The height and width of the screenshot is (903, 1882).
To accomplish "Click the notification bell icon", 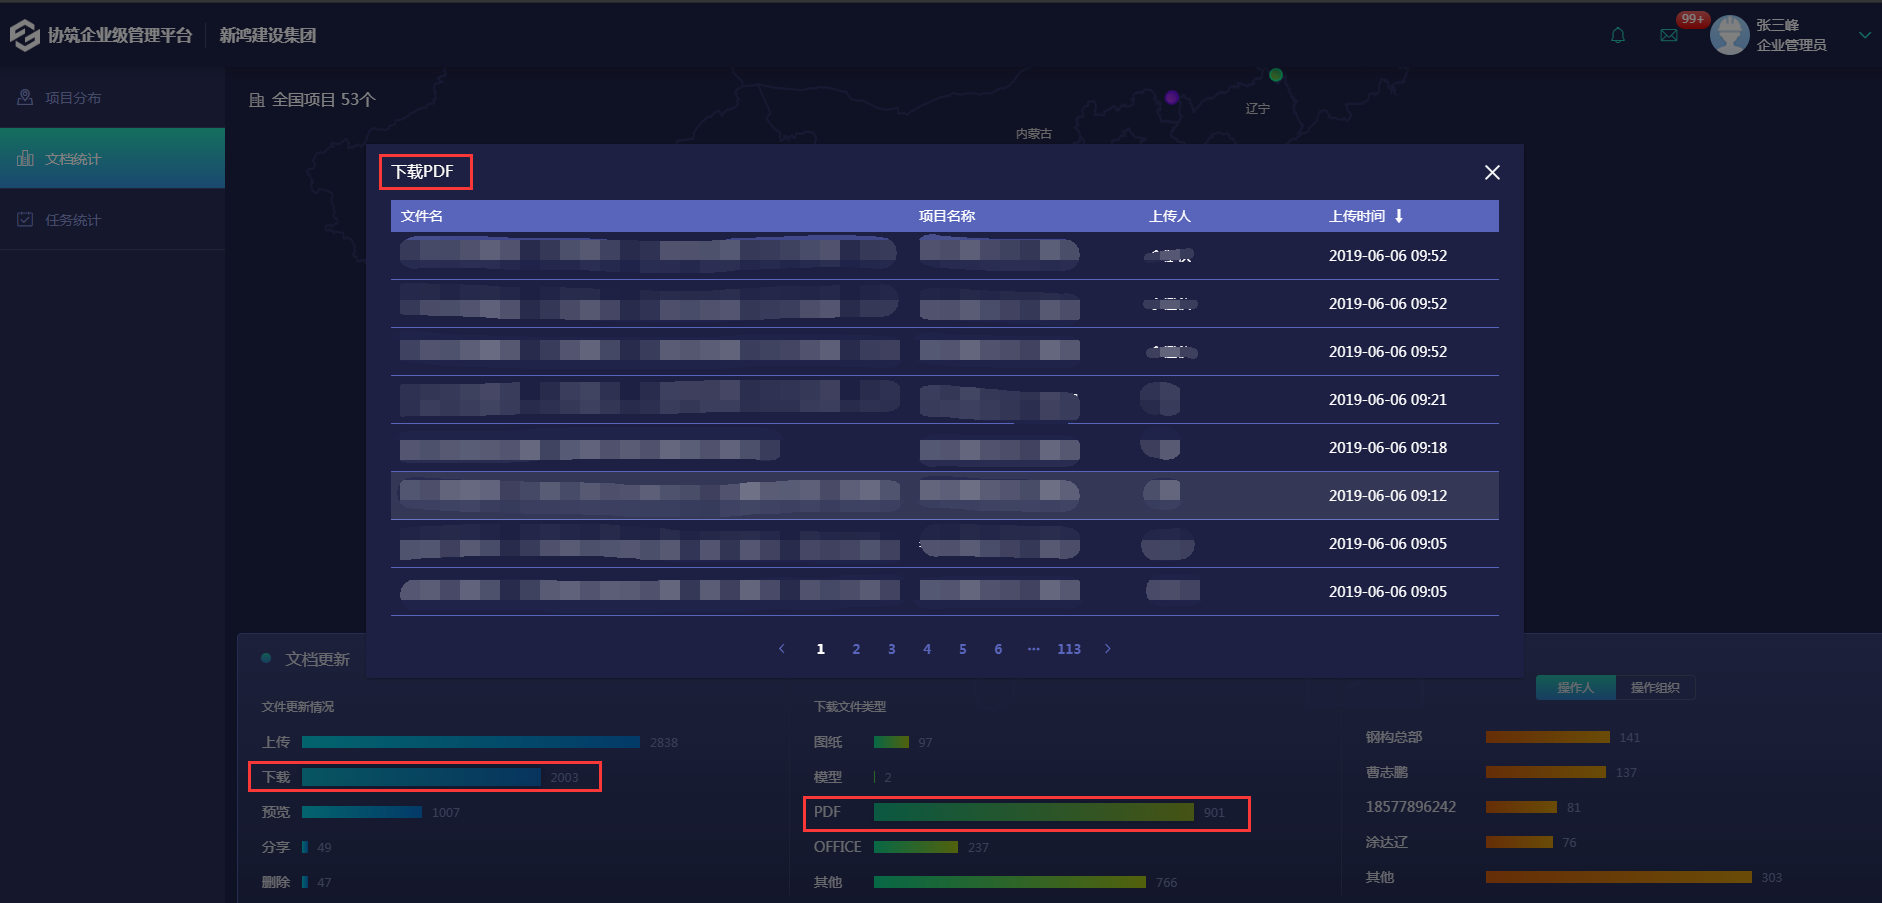I will pos(1618,36).
